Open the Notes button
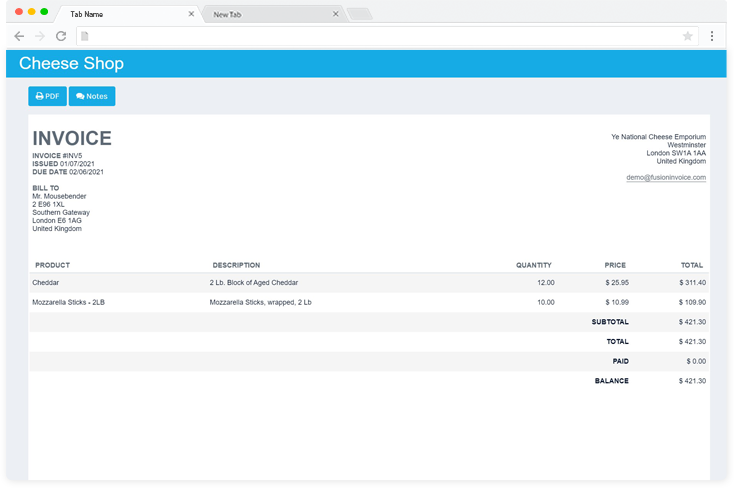The width and height of the screenshot is (734, 488). pyautogui.click(x=92, y=96)
